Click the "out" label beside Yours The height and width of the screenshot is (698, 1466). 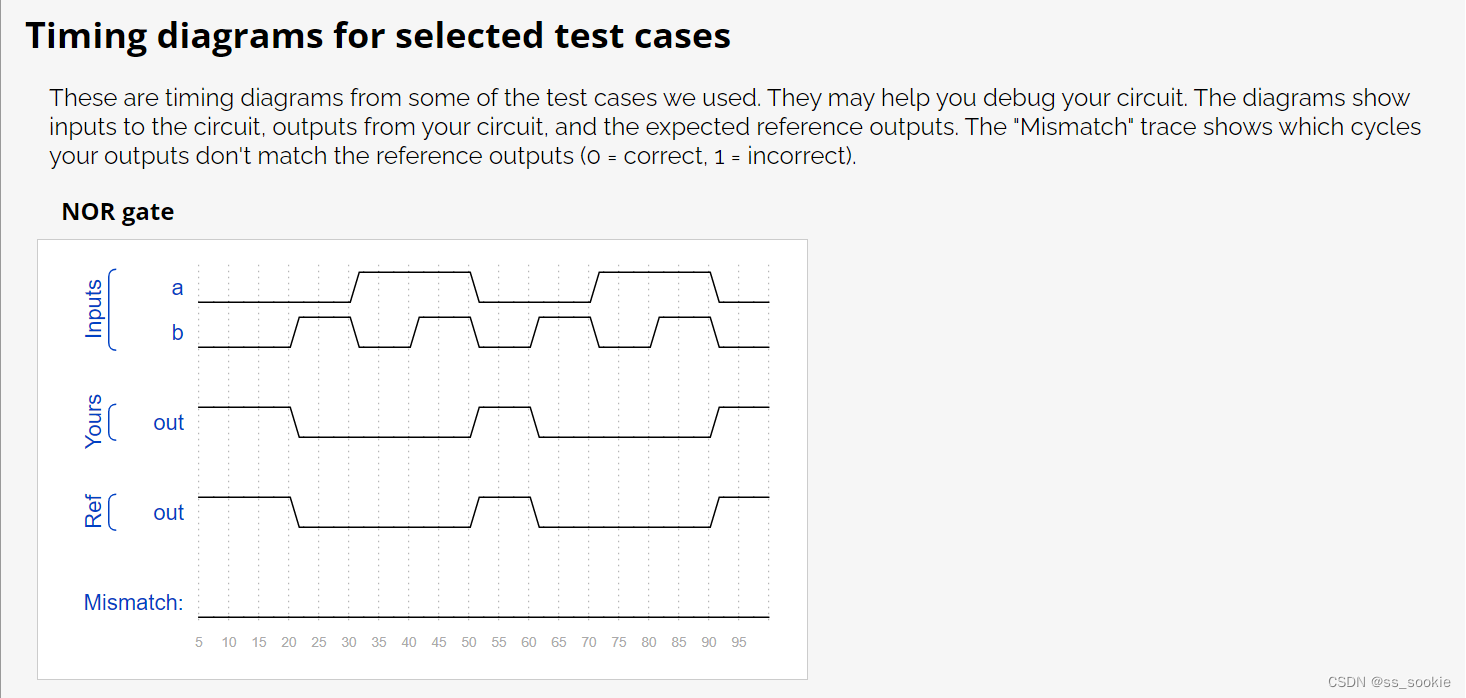coord(169,423)
